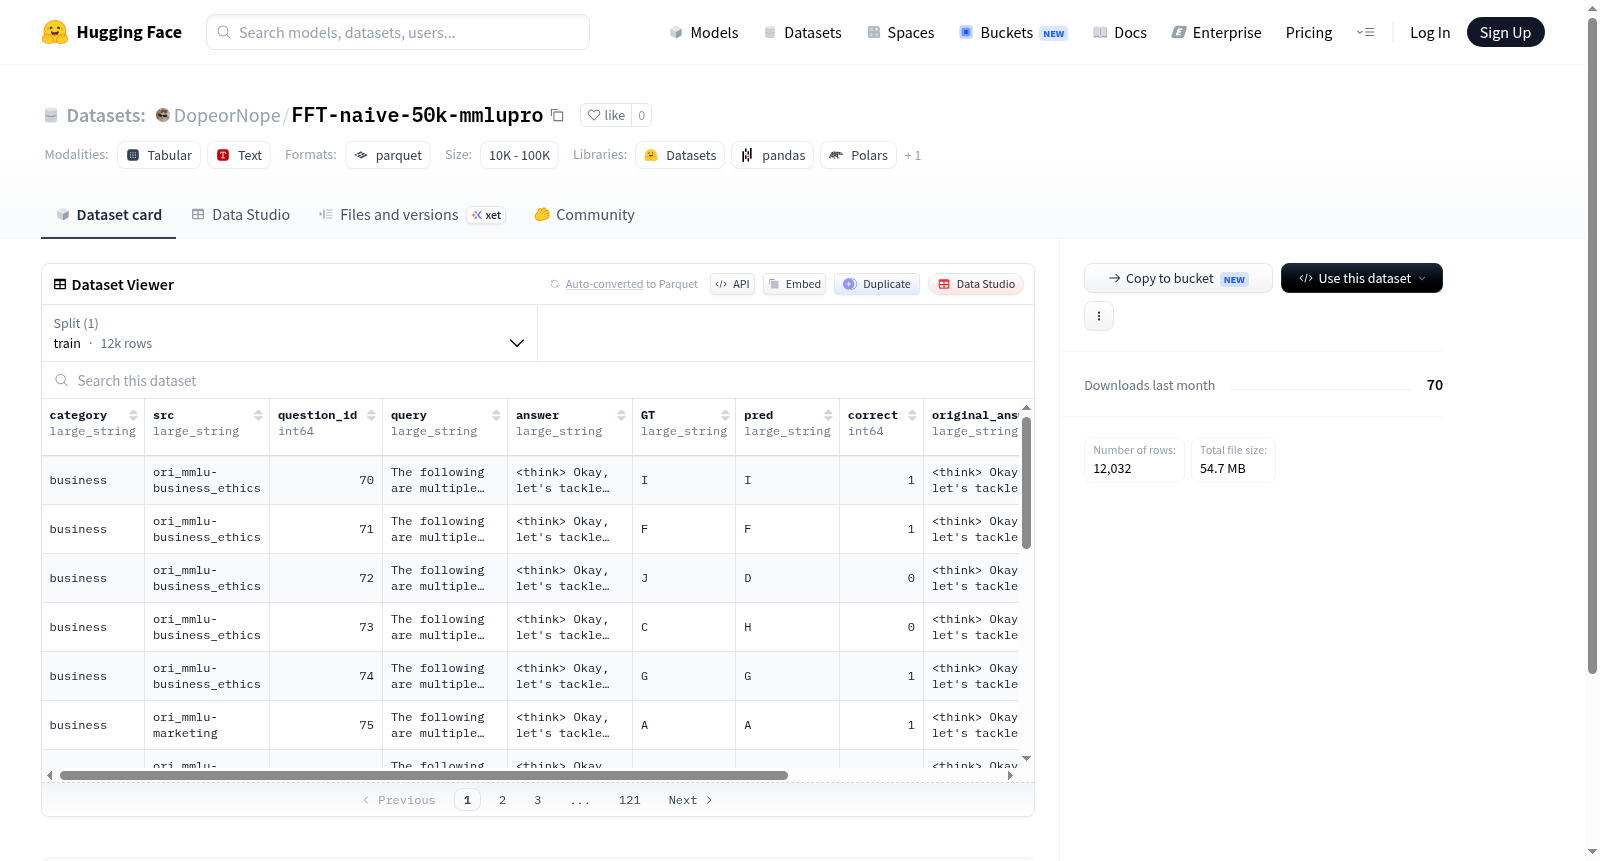
Task: Copy dataset name with the copy icon
Action: tap(558, 115)
